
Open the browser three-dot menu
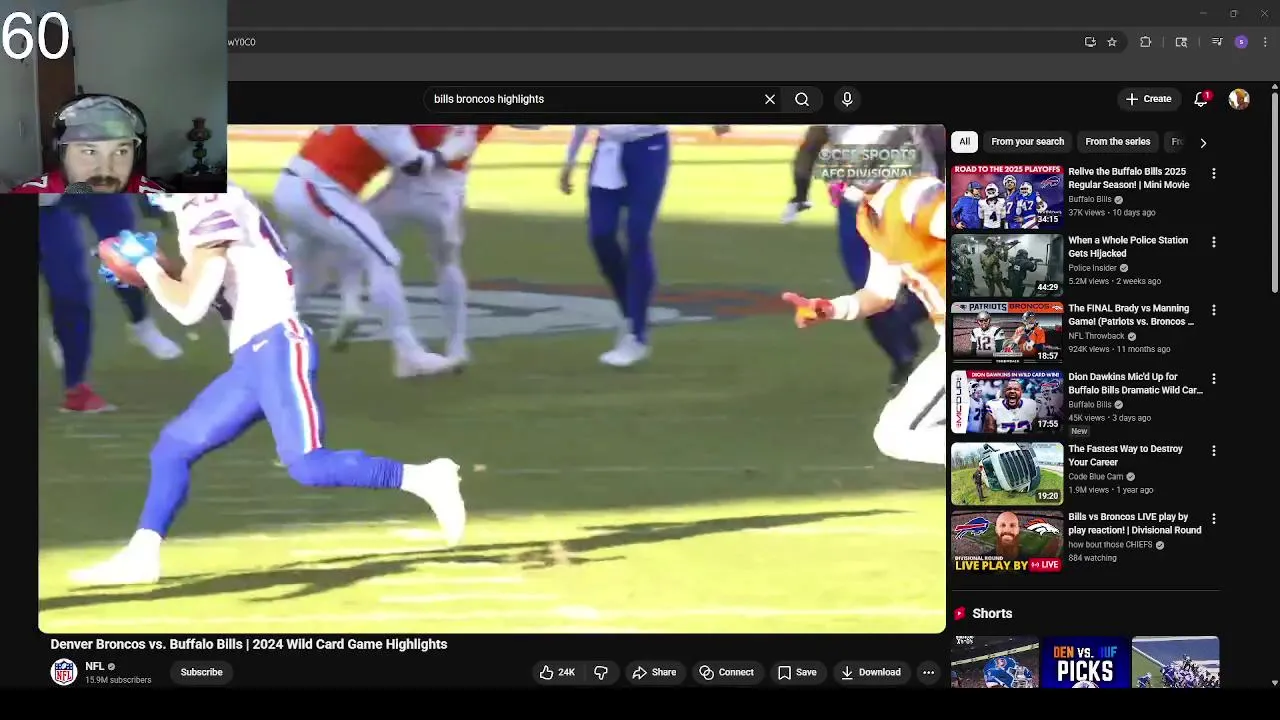click(x=1265, y=42)
